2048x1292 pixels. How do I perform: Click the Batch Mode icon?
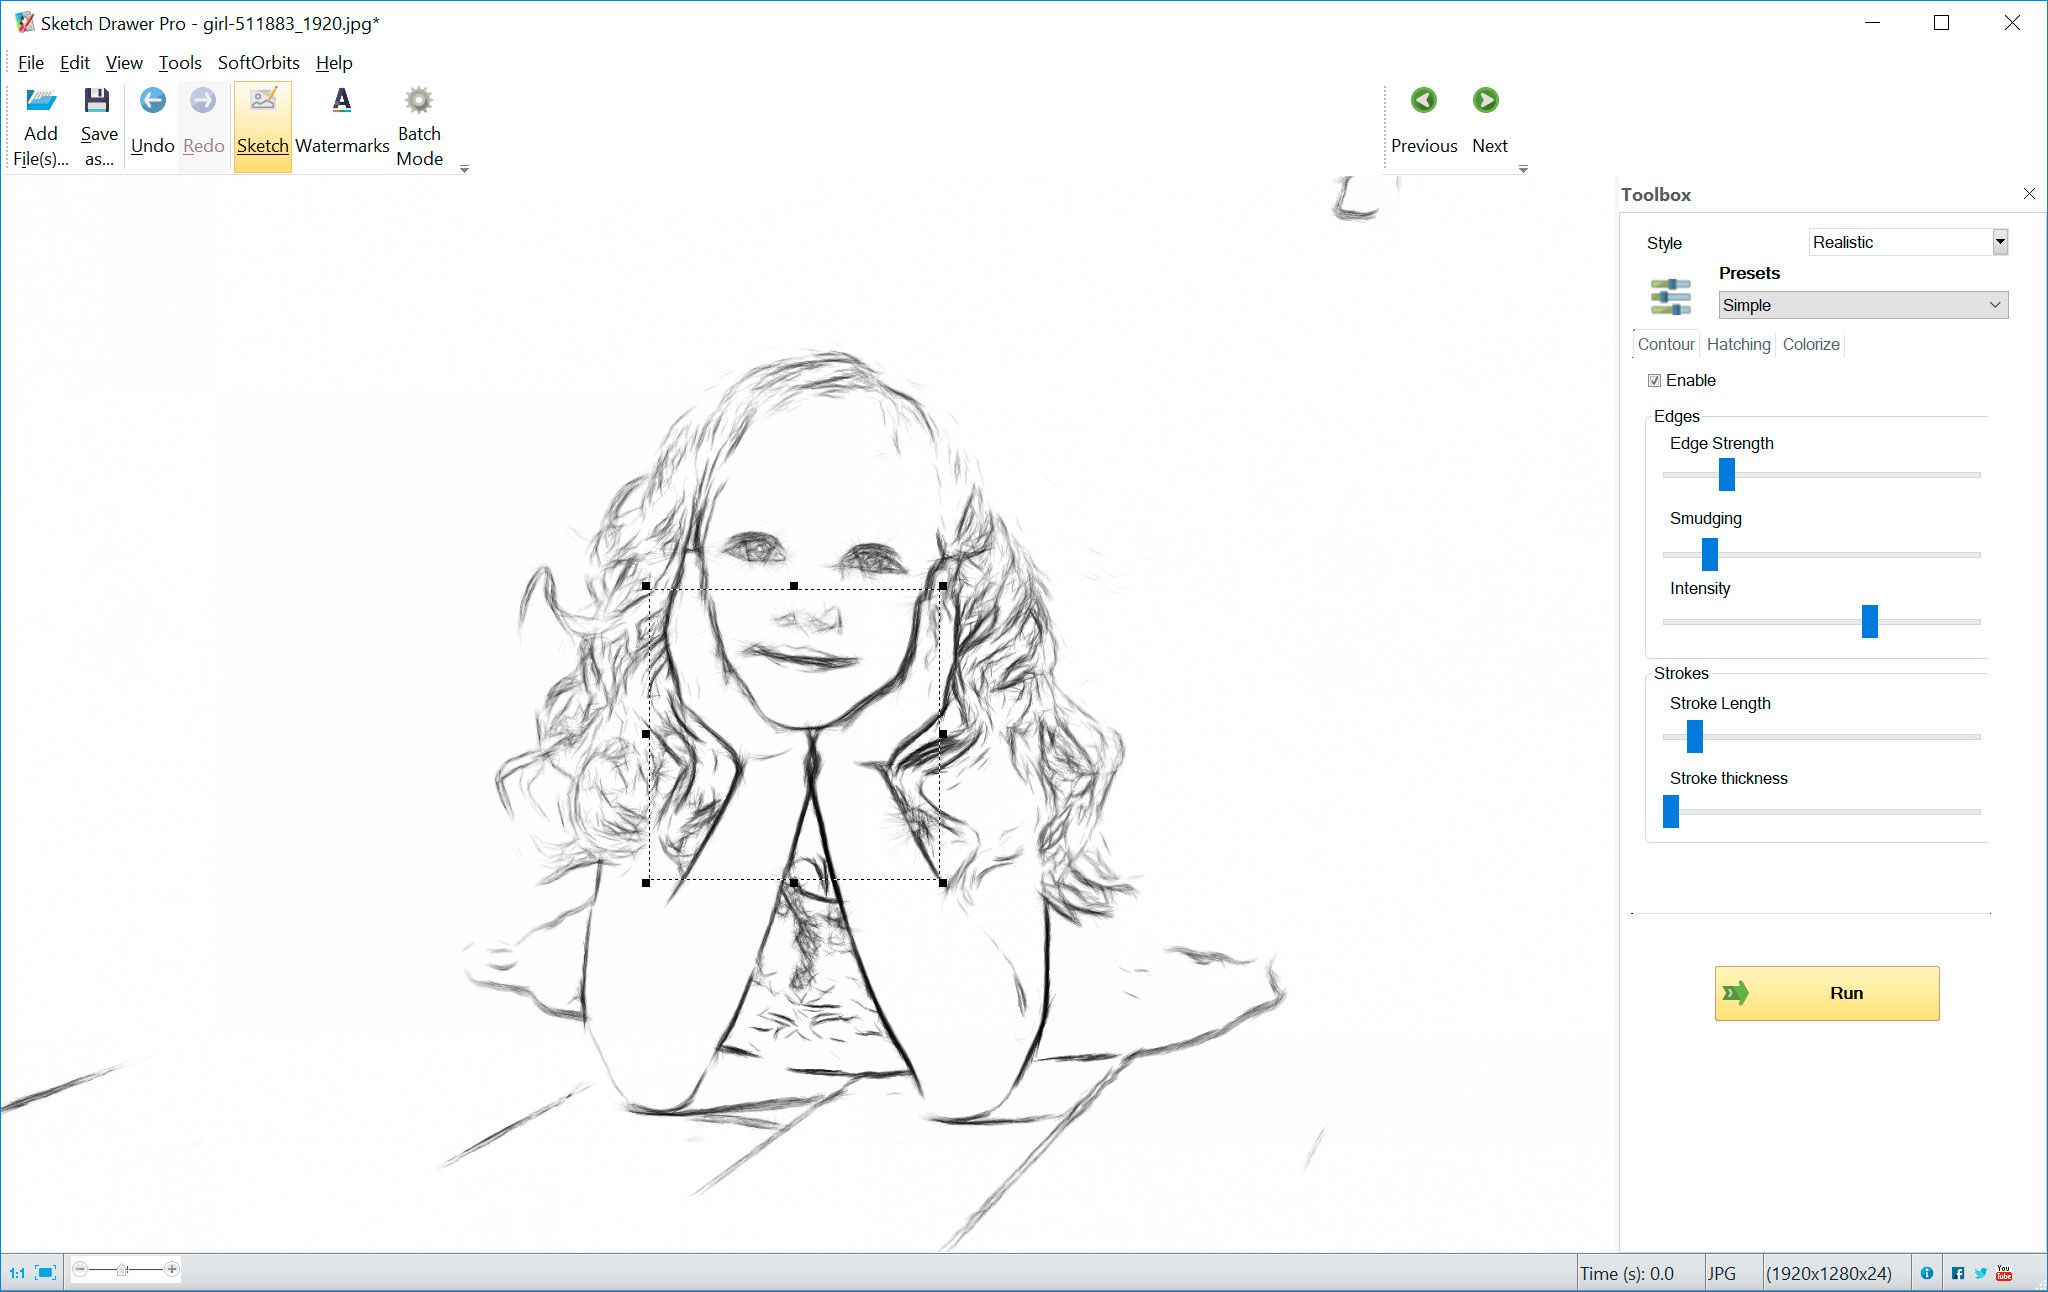[x=418, y=98]
